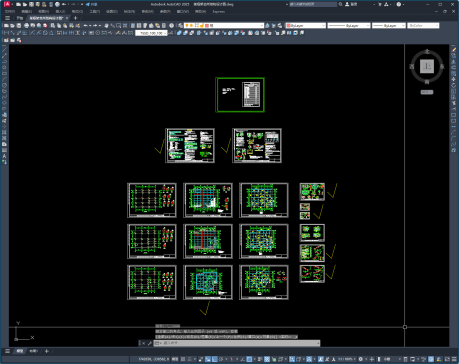
Task: Open the TSSD_100_100 dimension style dropdown
Action: [151, 33]
